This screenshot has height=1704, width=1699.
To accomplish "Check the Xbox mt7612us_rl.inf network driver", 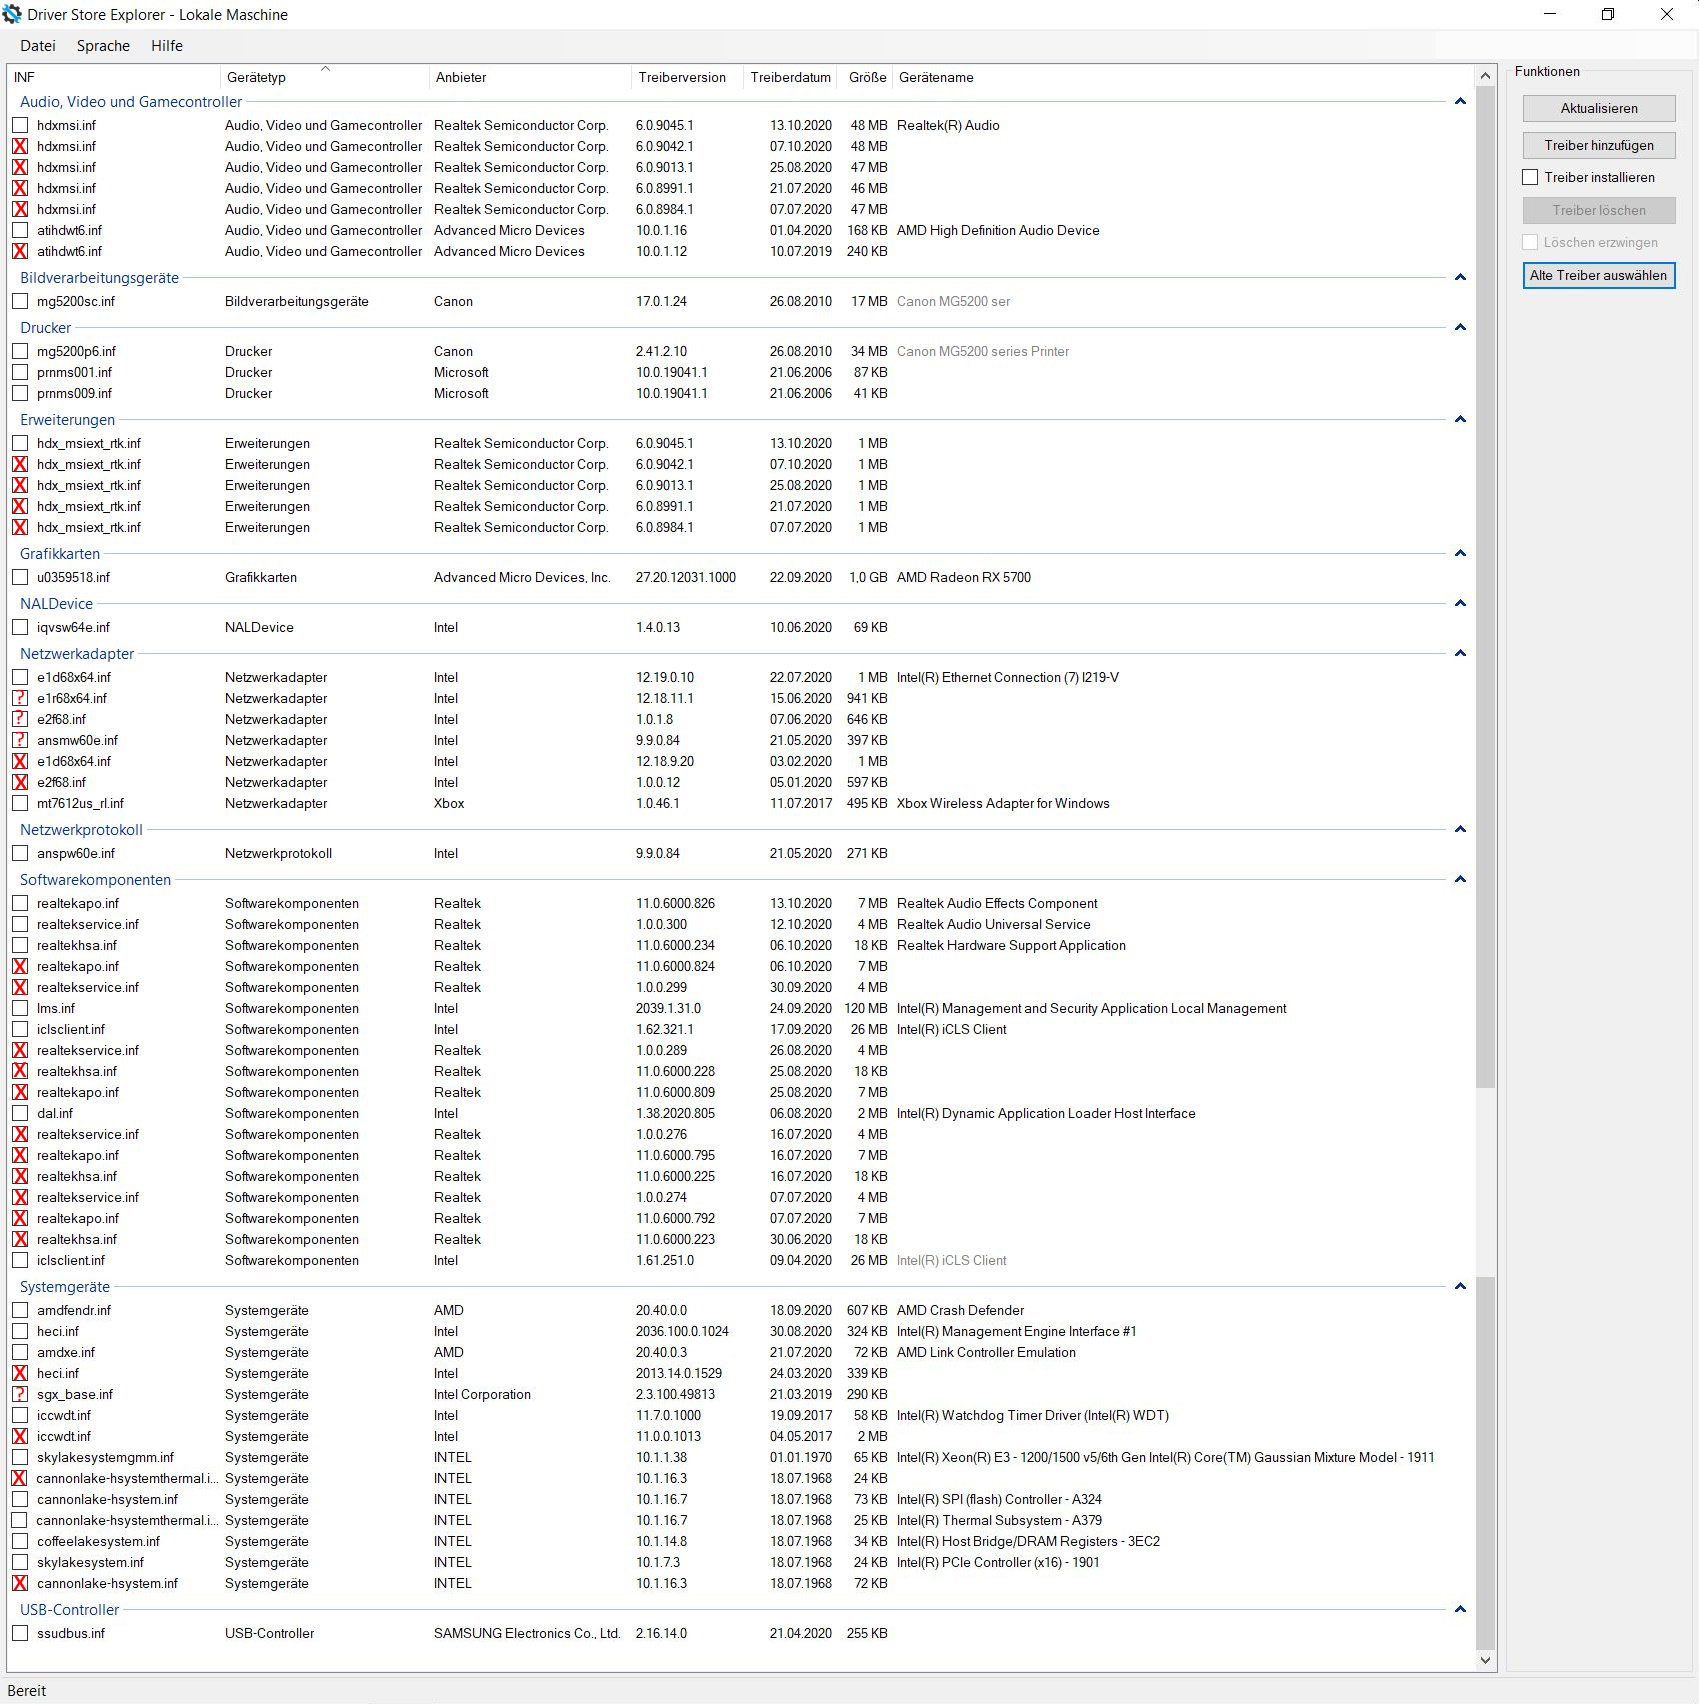I will [x=21, y=803].
